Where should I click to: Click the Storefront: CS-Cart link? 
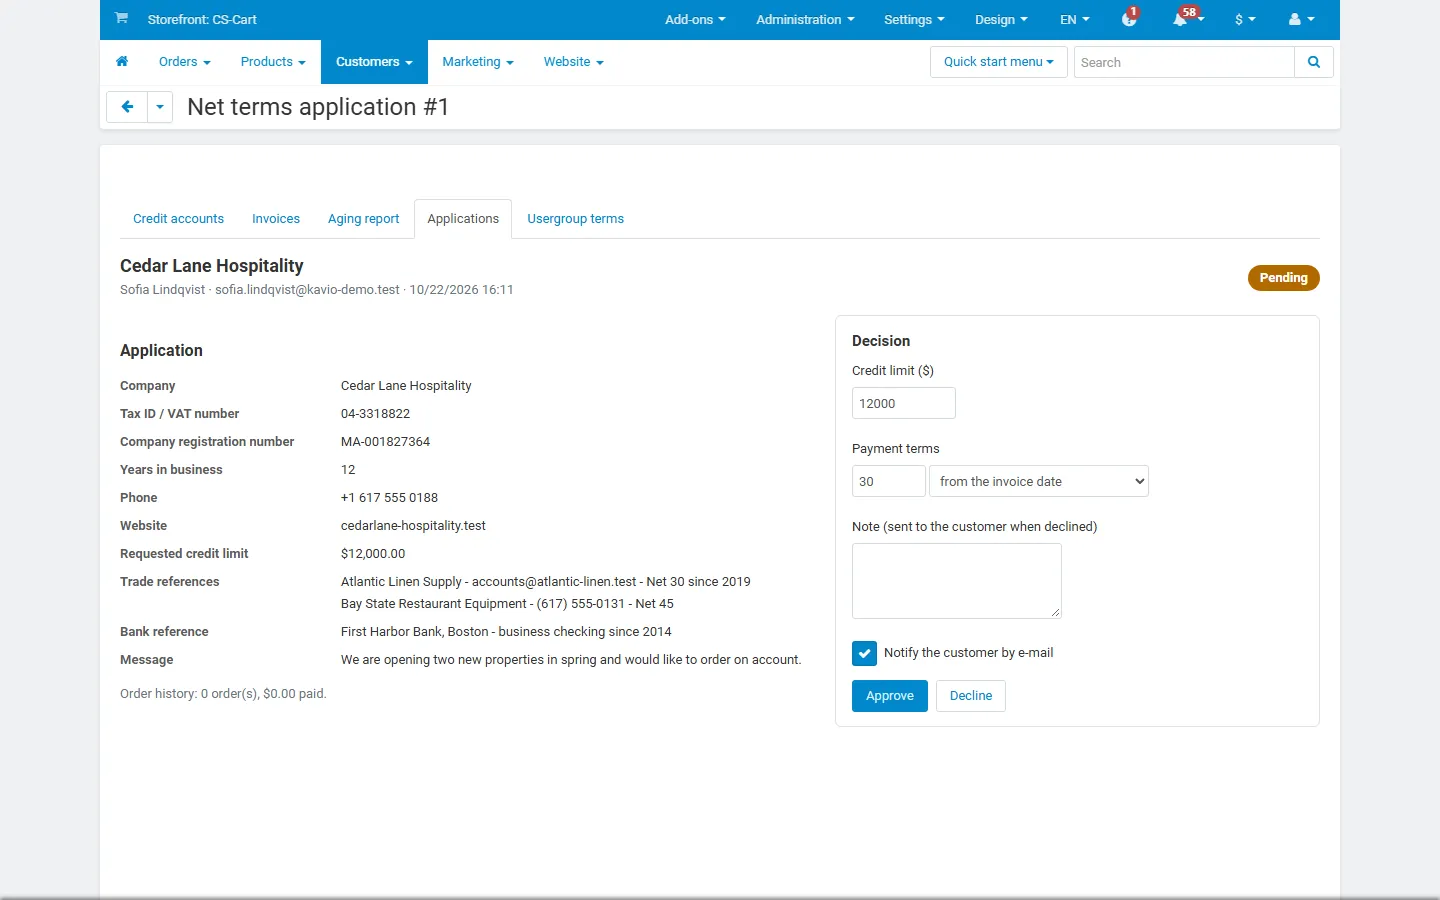click(x=202, y=19)
